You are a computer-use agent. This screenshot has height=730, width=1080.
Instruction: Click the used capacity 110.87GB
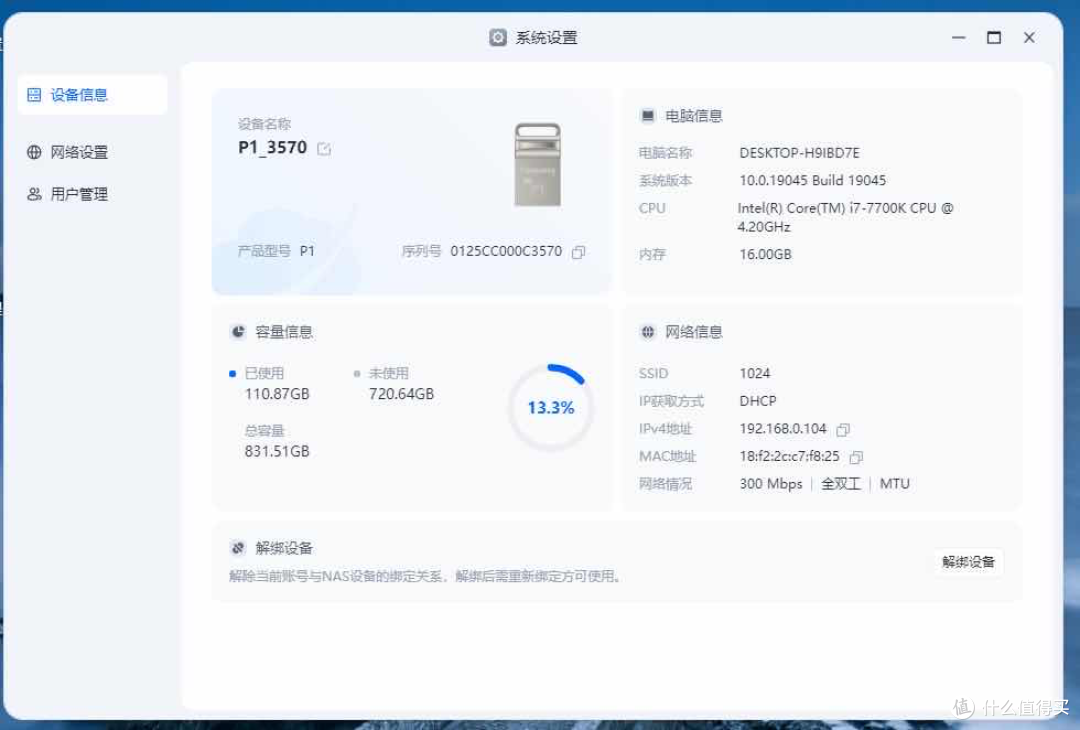(277, 394)
